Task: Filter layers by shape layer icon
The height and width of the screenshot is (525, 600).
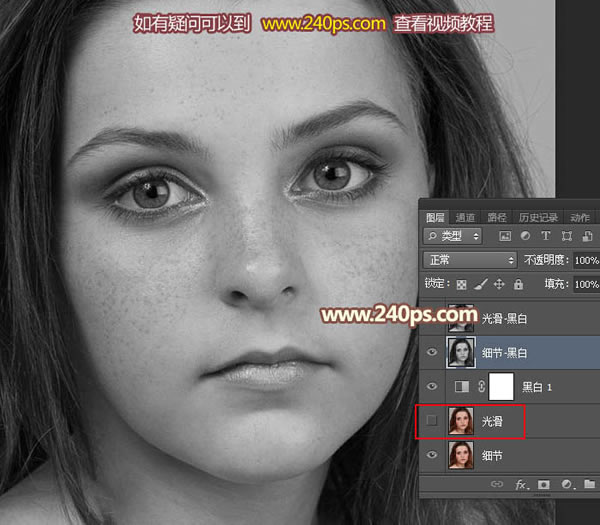Action: pyautogui.click(x=567, y=236)
